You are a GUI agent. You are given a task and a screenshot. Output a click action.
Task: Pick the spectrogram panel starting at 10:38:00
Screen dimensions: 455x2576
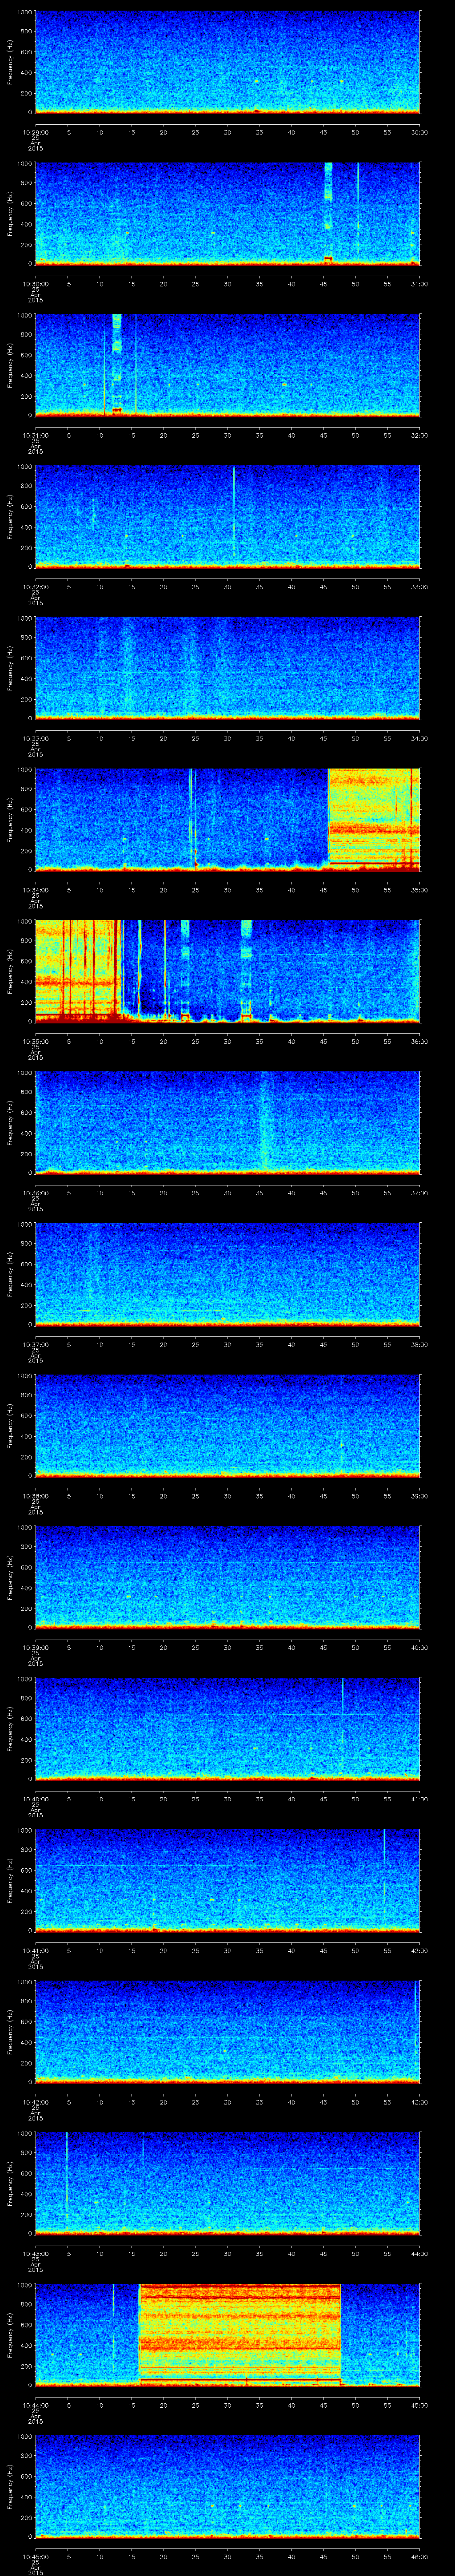coord(228,1426)
